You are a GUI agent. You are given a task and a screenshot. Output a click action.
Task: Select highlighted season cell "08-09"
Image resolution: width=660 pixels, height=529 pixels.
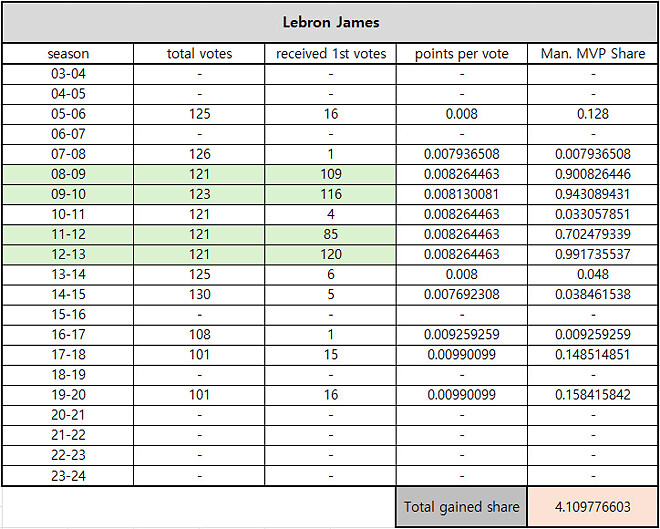68,174
